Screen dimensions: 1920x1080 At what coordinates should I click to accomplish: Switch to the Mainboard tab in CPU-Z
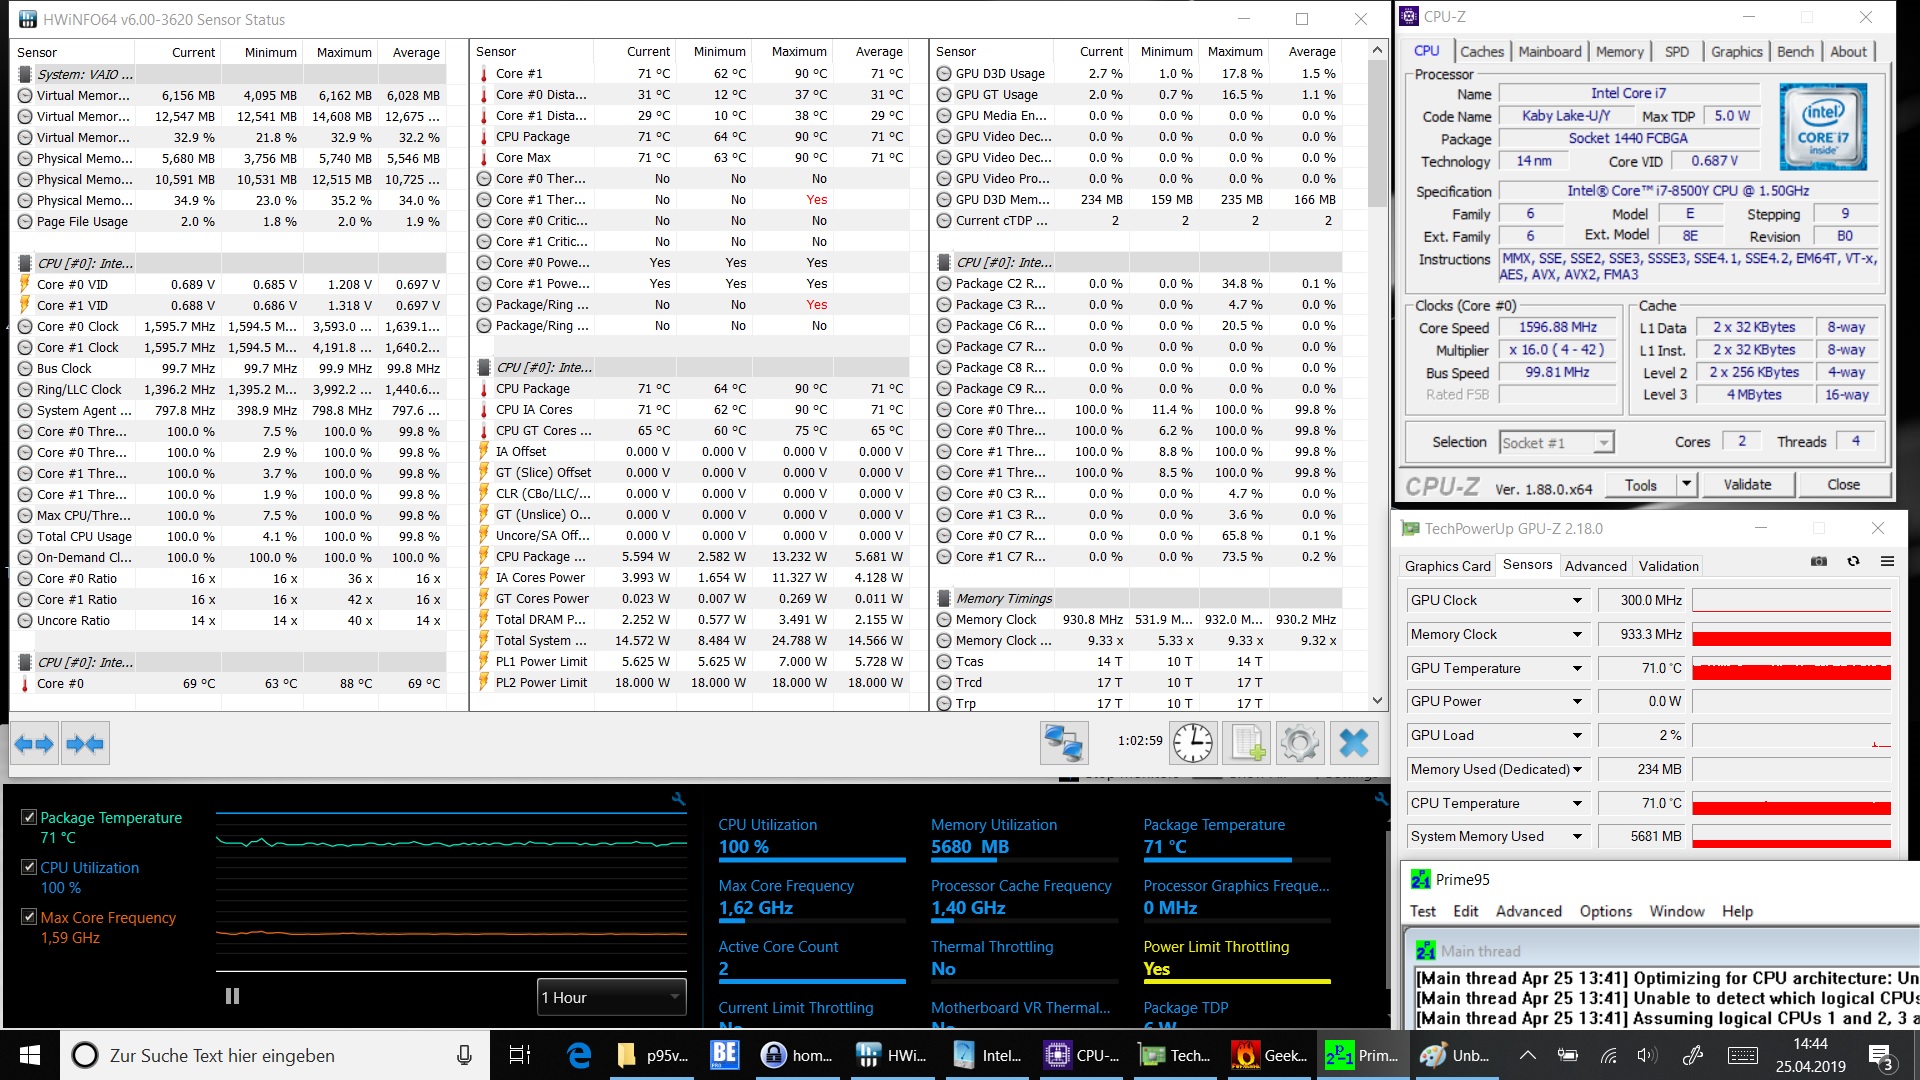pyautogui.click(x=1549, y=51)
